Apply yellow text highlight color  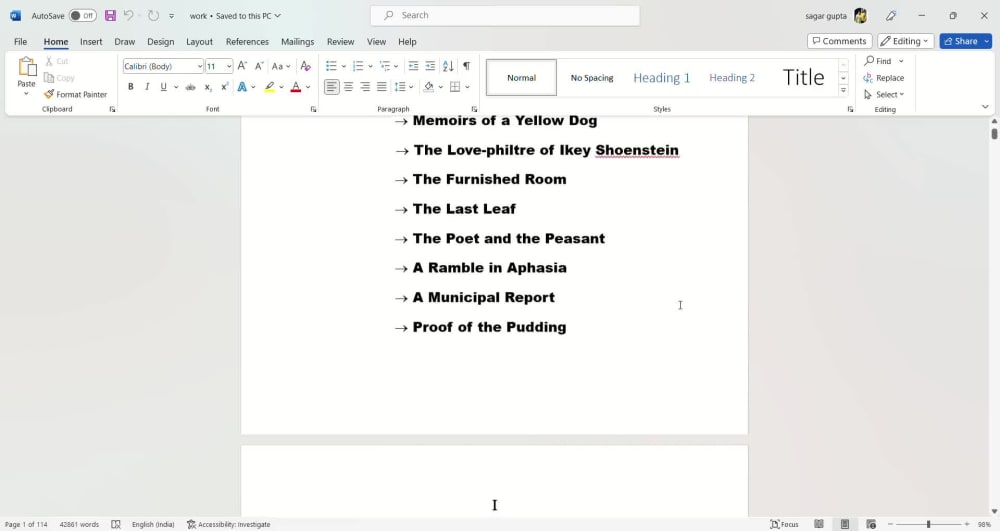[x=270, y=87]
